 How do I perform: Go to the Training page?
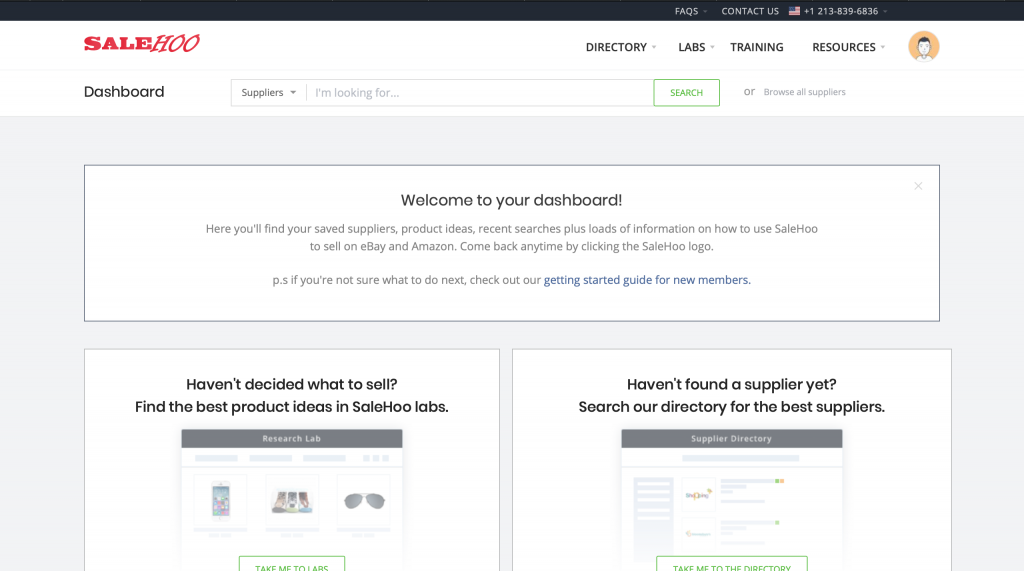[x=757, y=47]
